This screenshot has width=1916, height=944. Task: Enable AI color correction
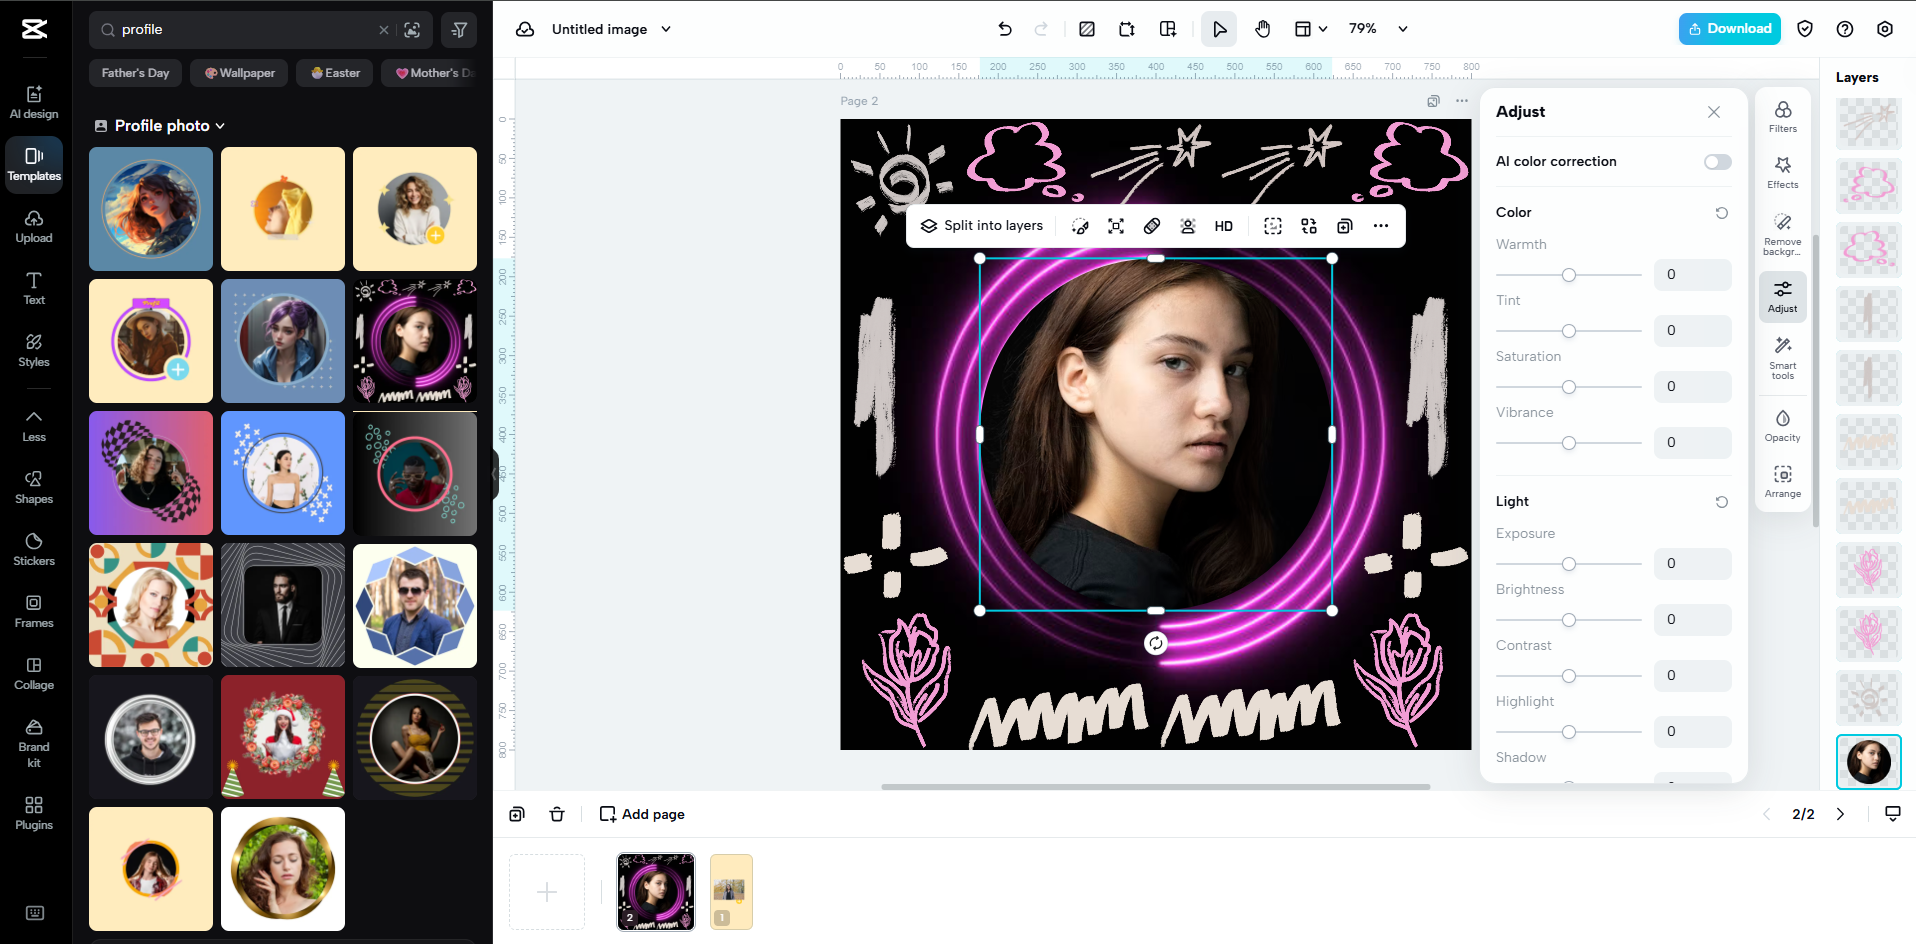(x=1717, y=161)
